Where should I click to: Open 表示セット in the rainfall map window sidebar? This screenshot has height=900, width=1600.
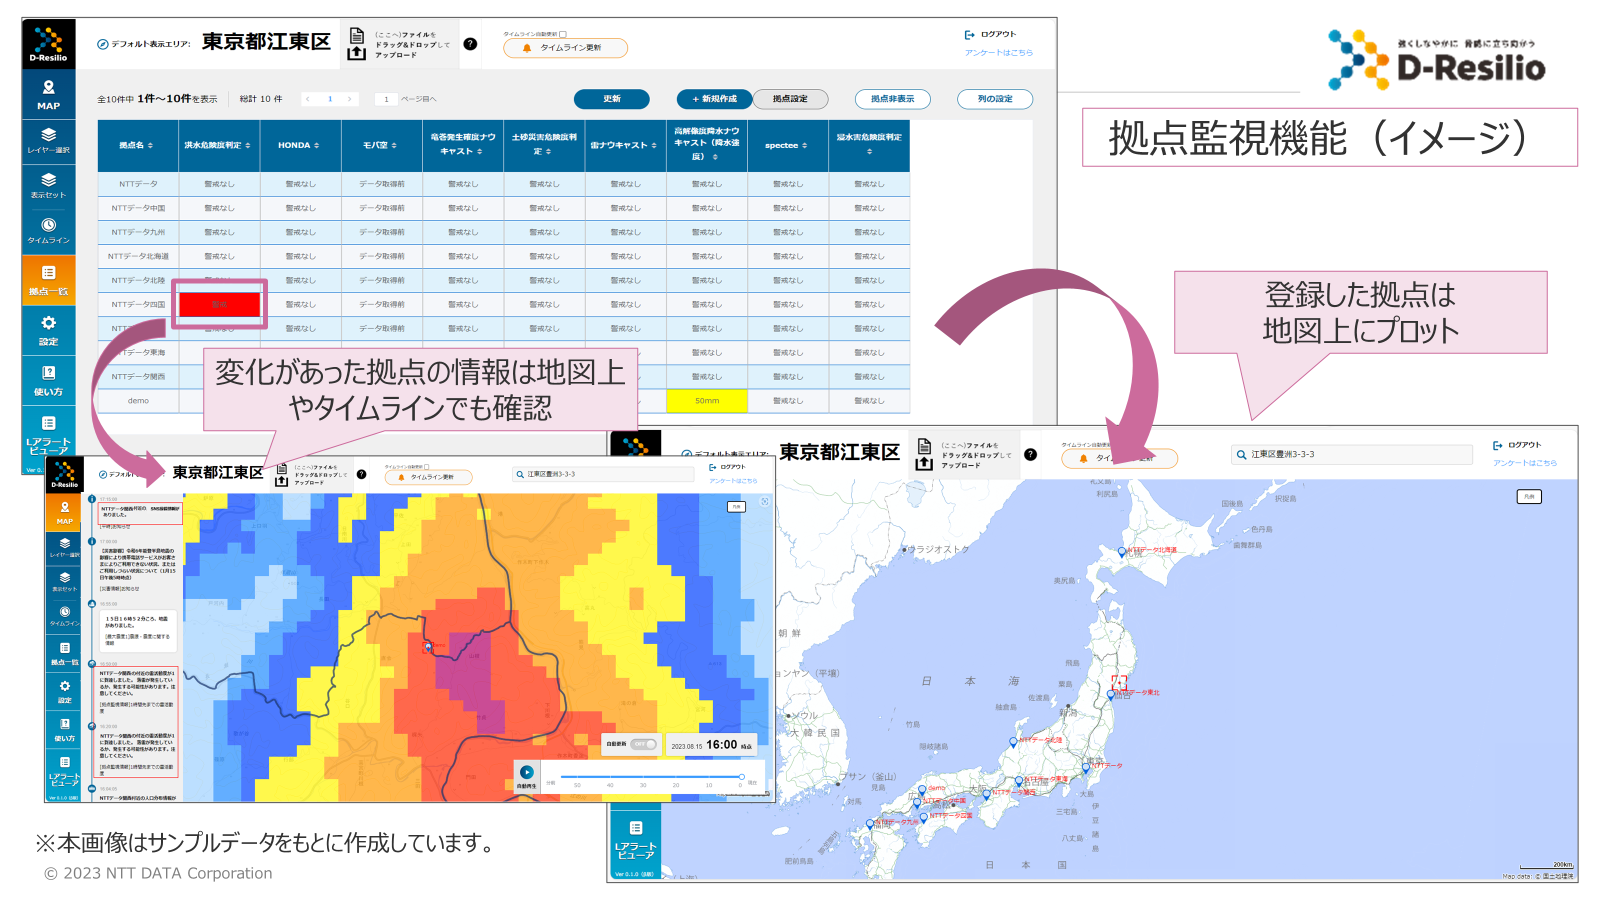(x=65, y=581)
